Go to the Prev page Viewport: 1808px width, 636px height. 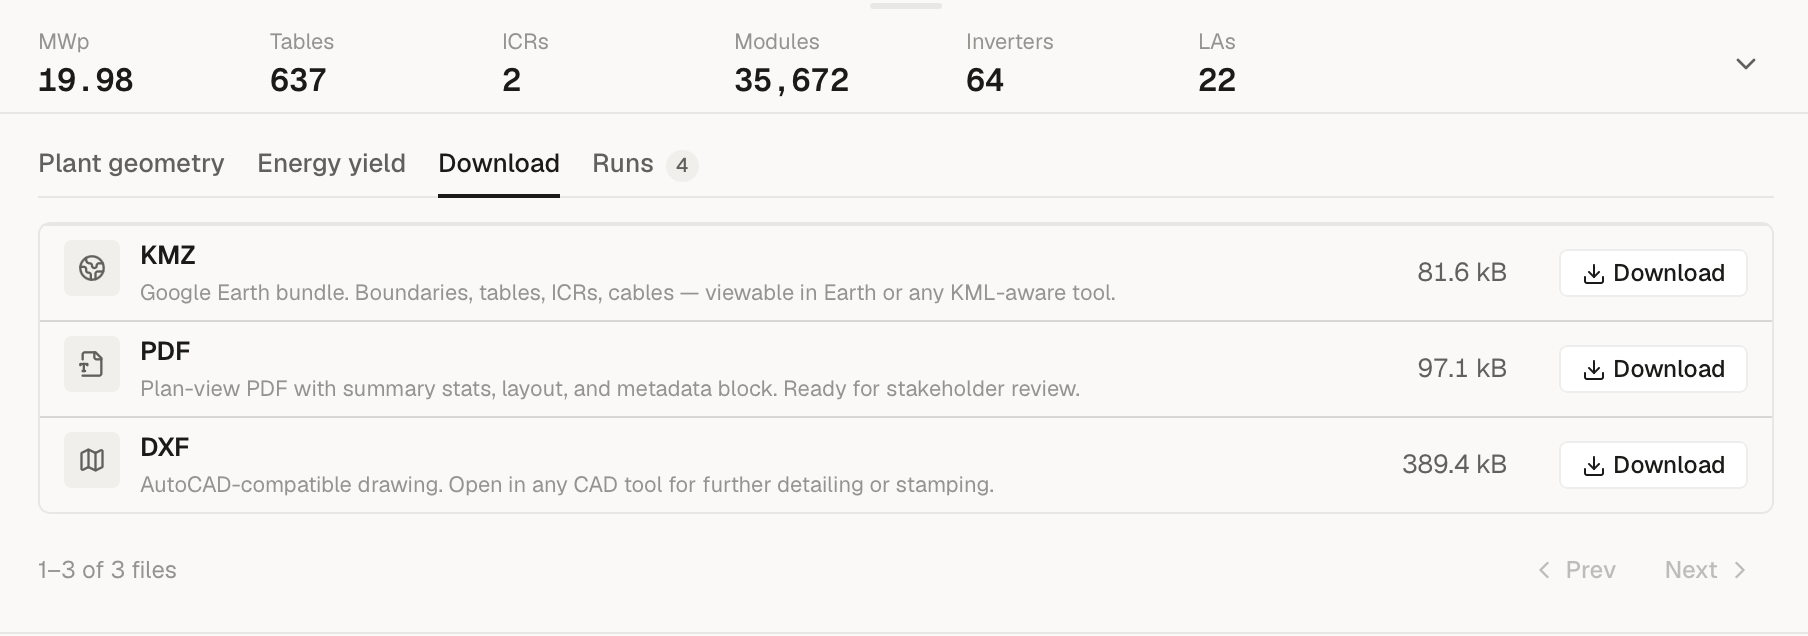pyautogui.click(x=1577, y=570)
